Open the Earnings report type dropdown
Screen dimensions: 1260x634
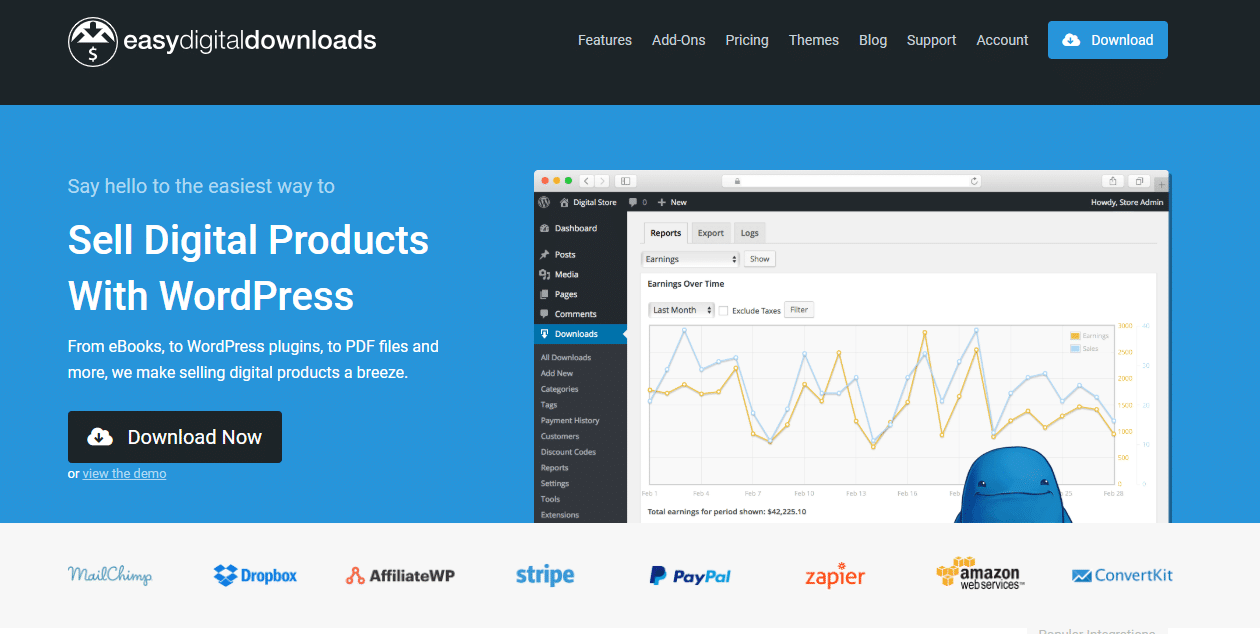click(x=690, y=258)
